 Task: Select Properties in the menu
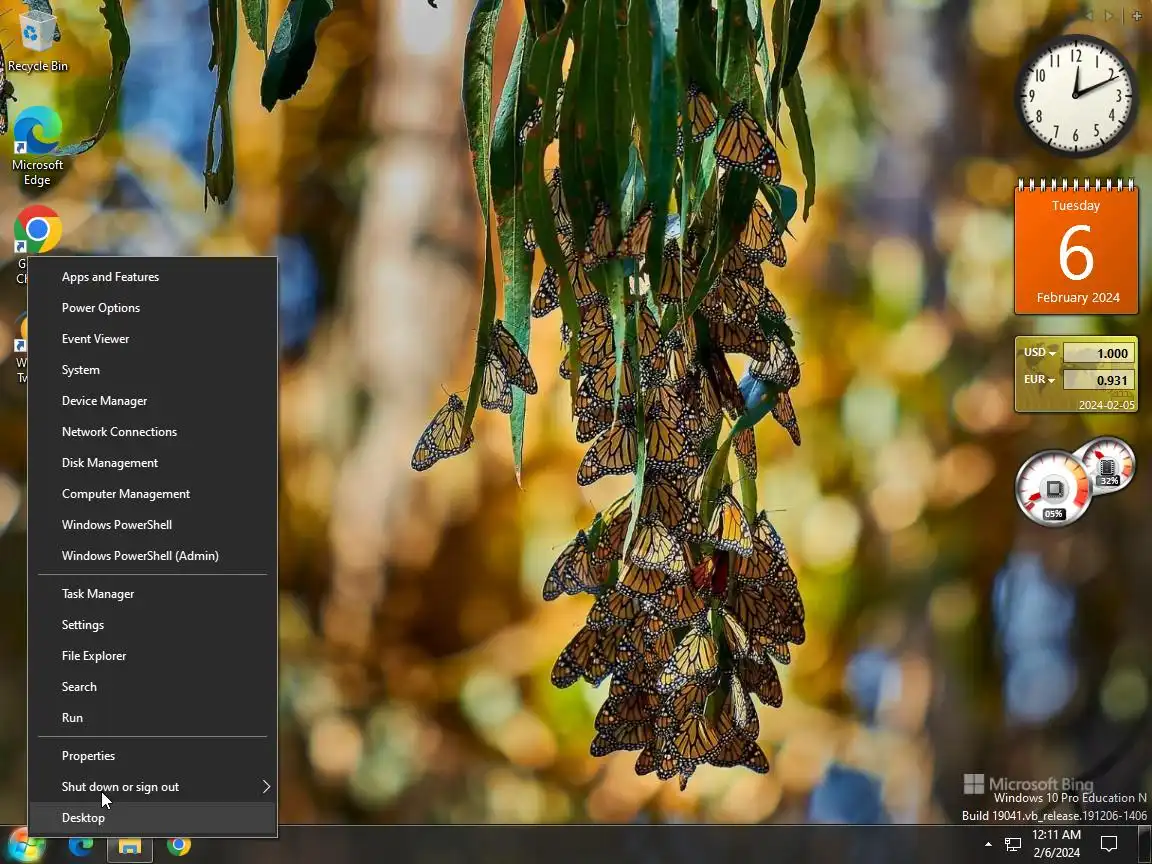[153, 756]
